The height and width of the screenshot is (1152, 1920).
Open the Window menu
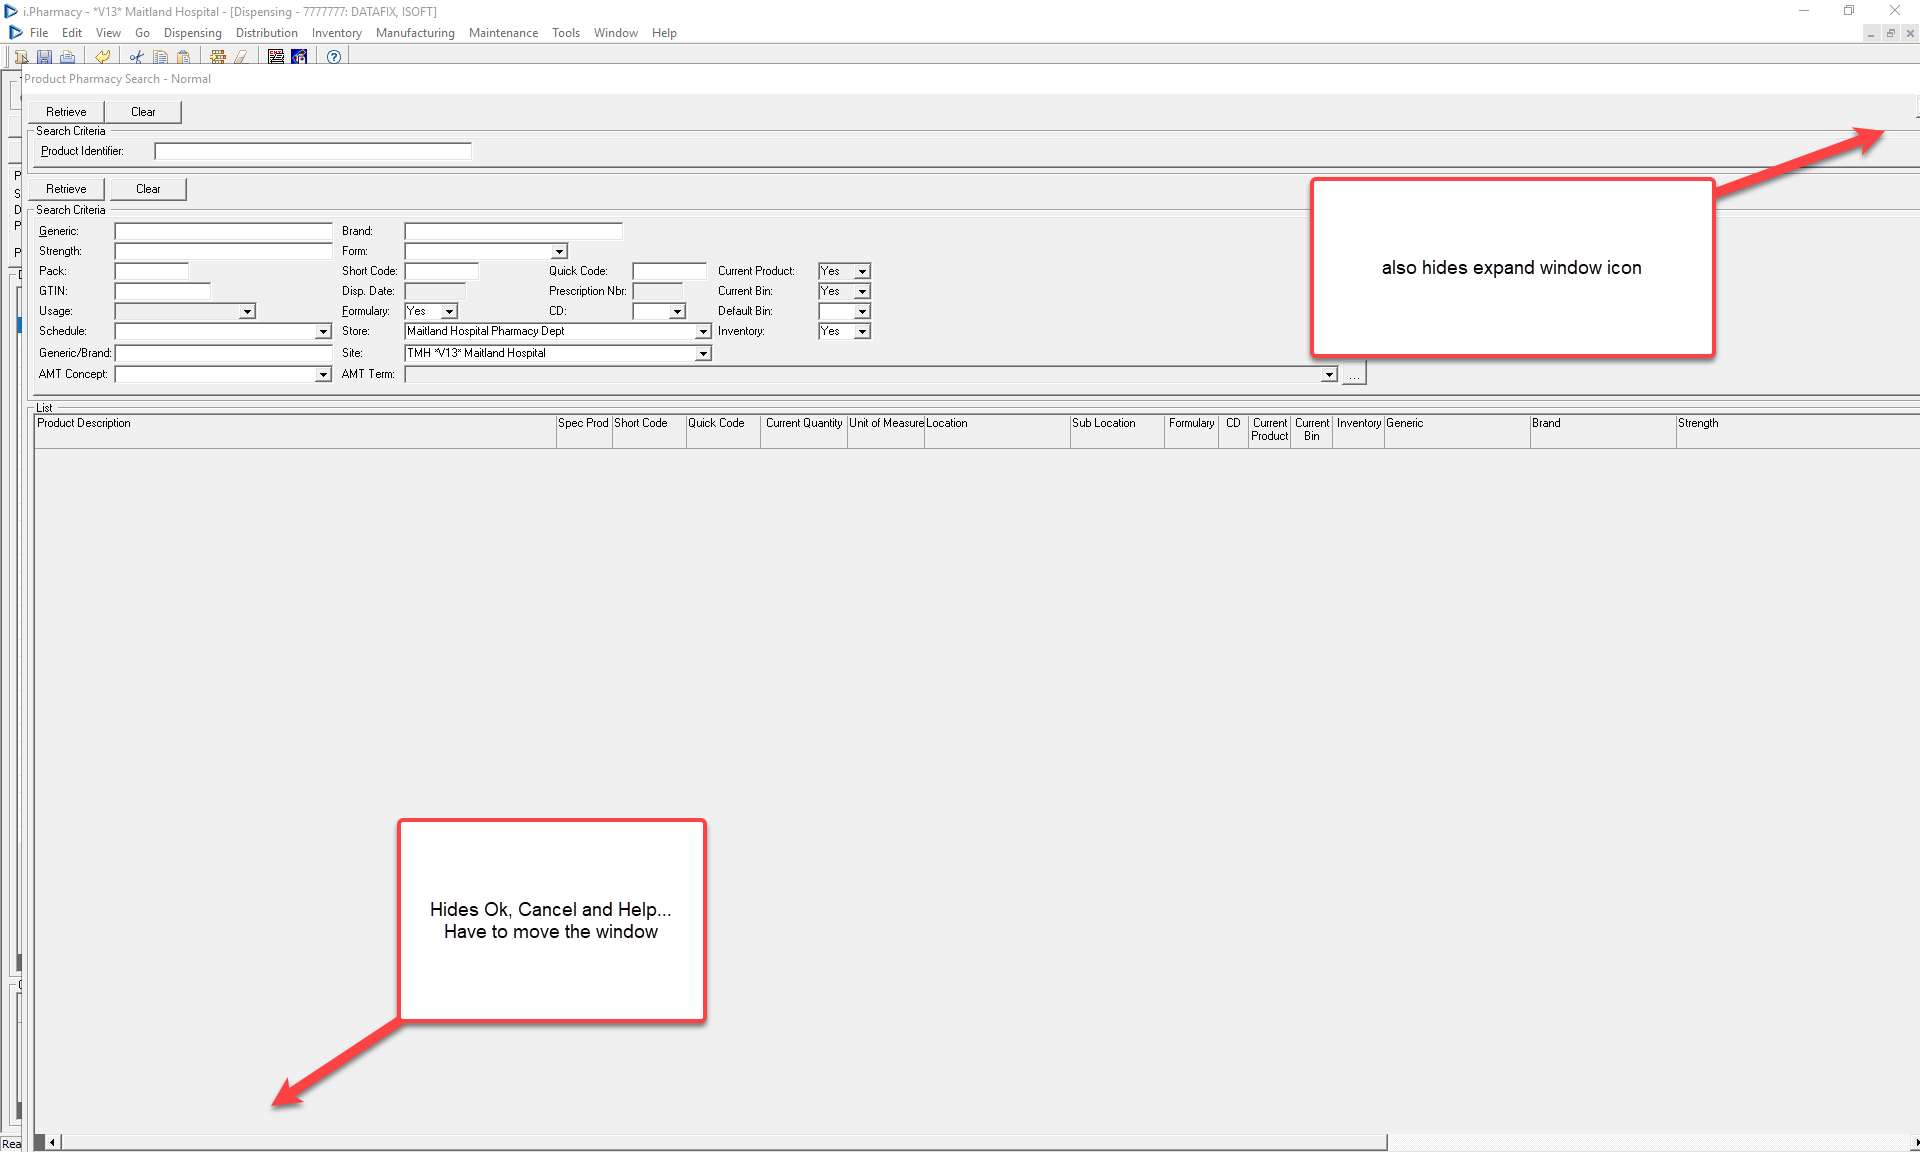click(616, 33)
